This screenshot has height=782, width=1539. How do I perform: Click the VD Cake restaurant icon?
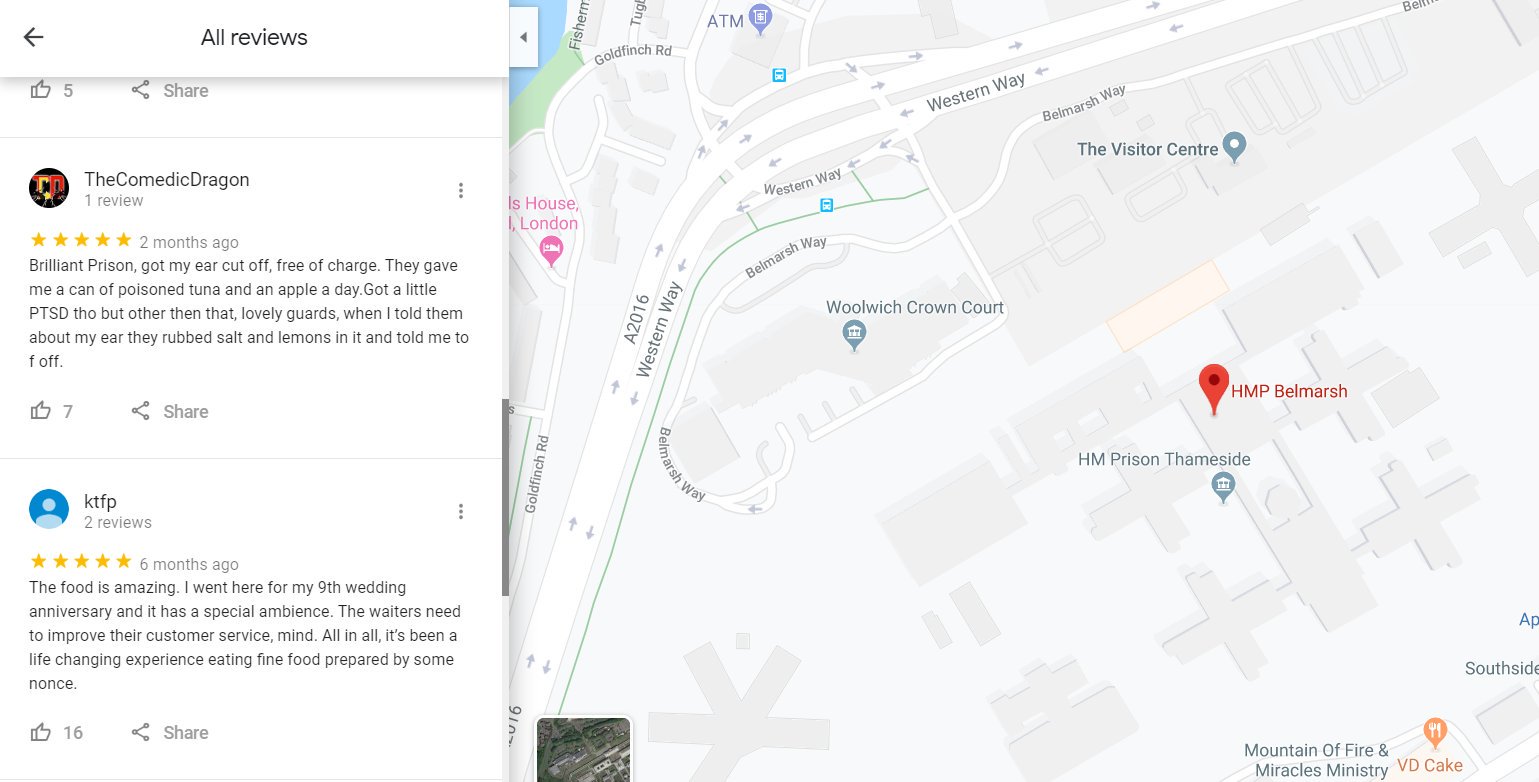[x=1435, y=733]
